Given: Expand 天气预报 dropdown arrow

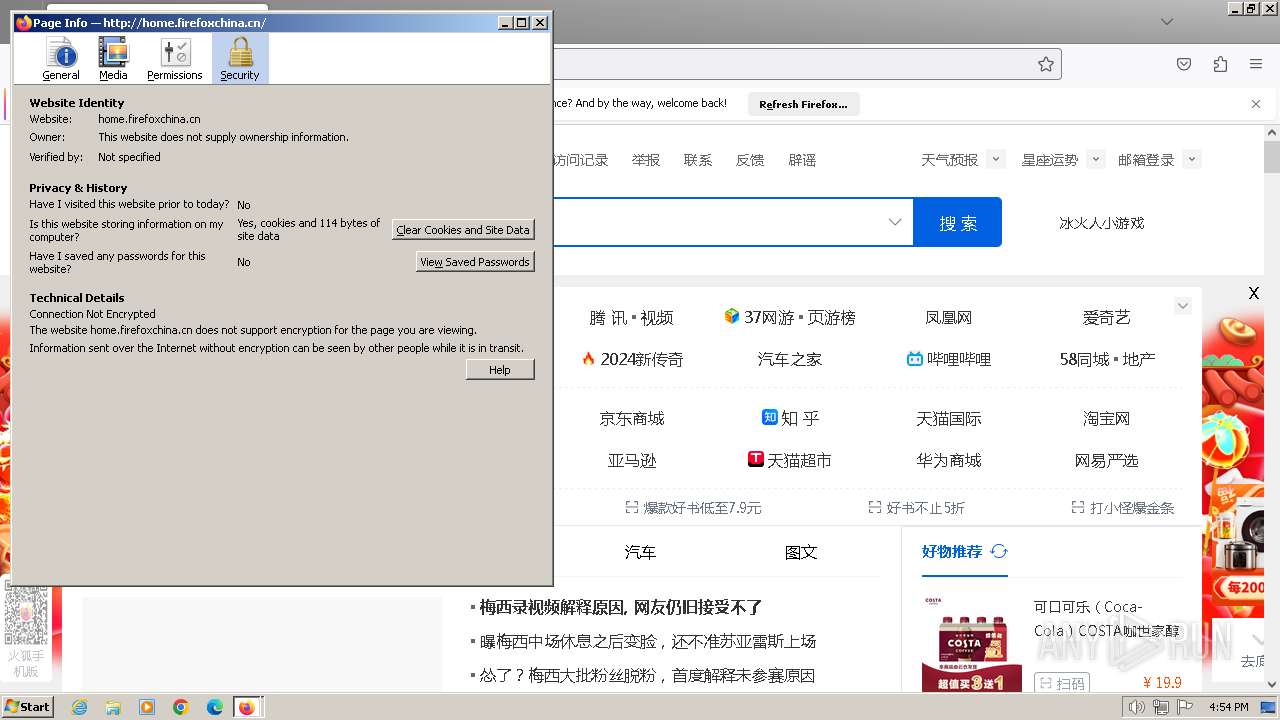Looking at the screenshot, I should (995, 159).
